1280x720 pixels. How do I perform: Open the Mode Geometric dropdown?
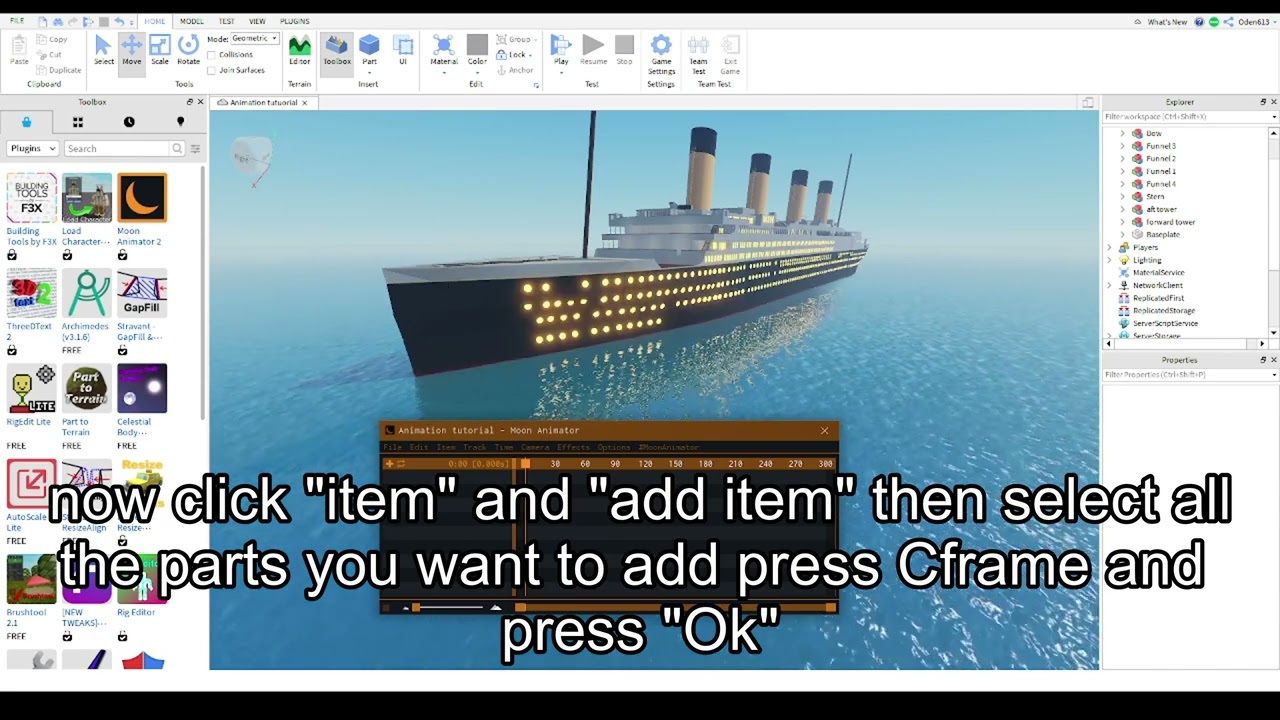(254, 39)
